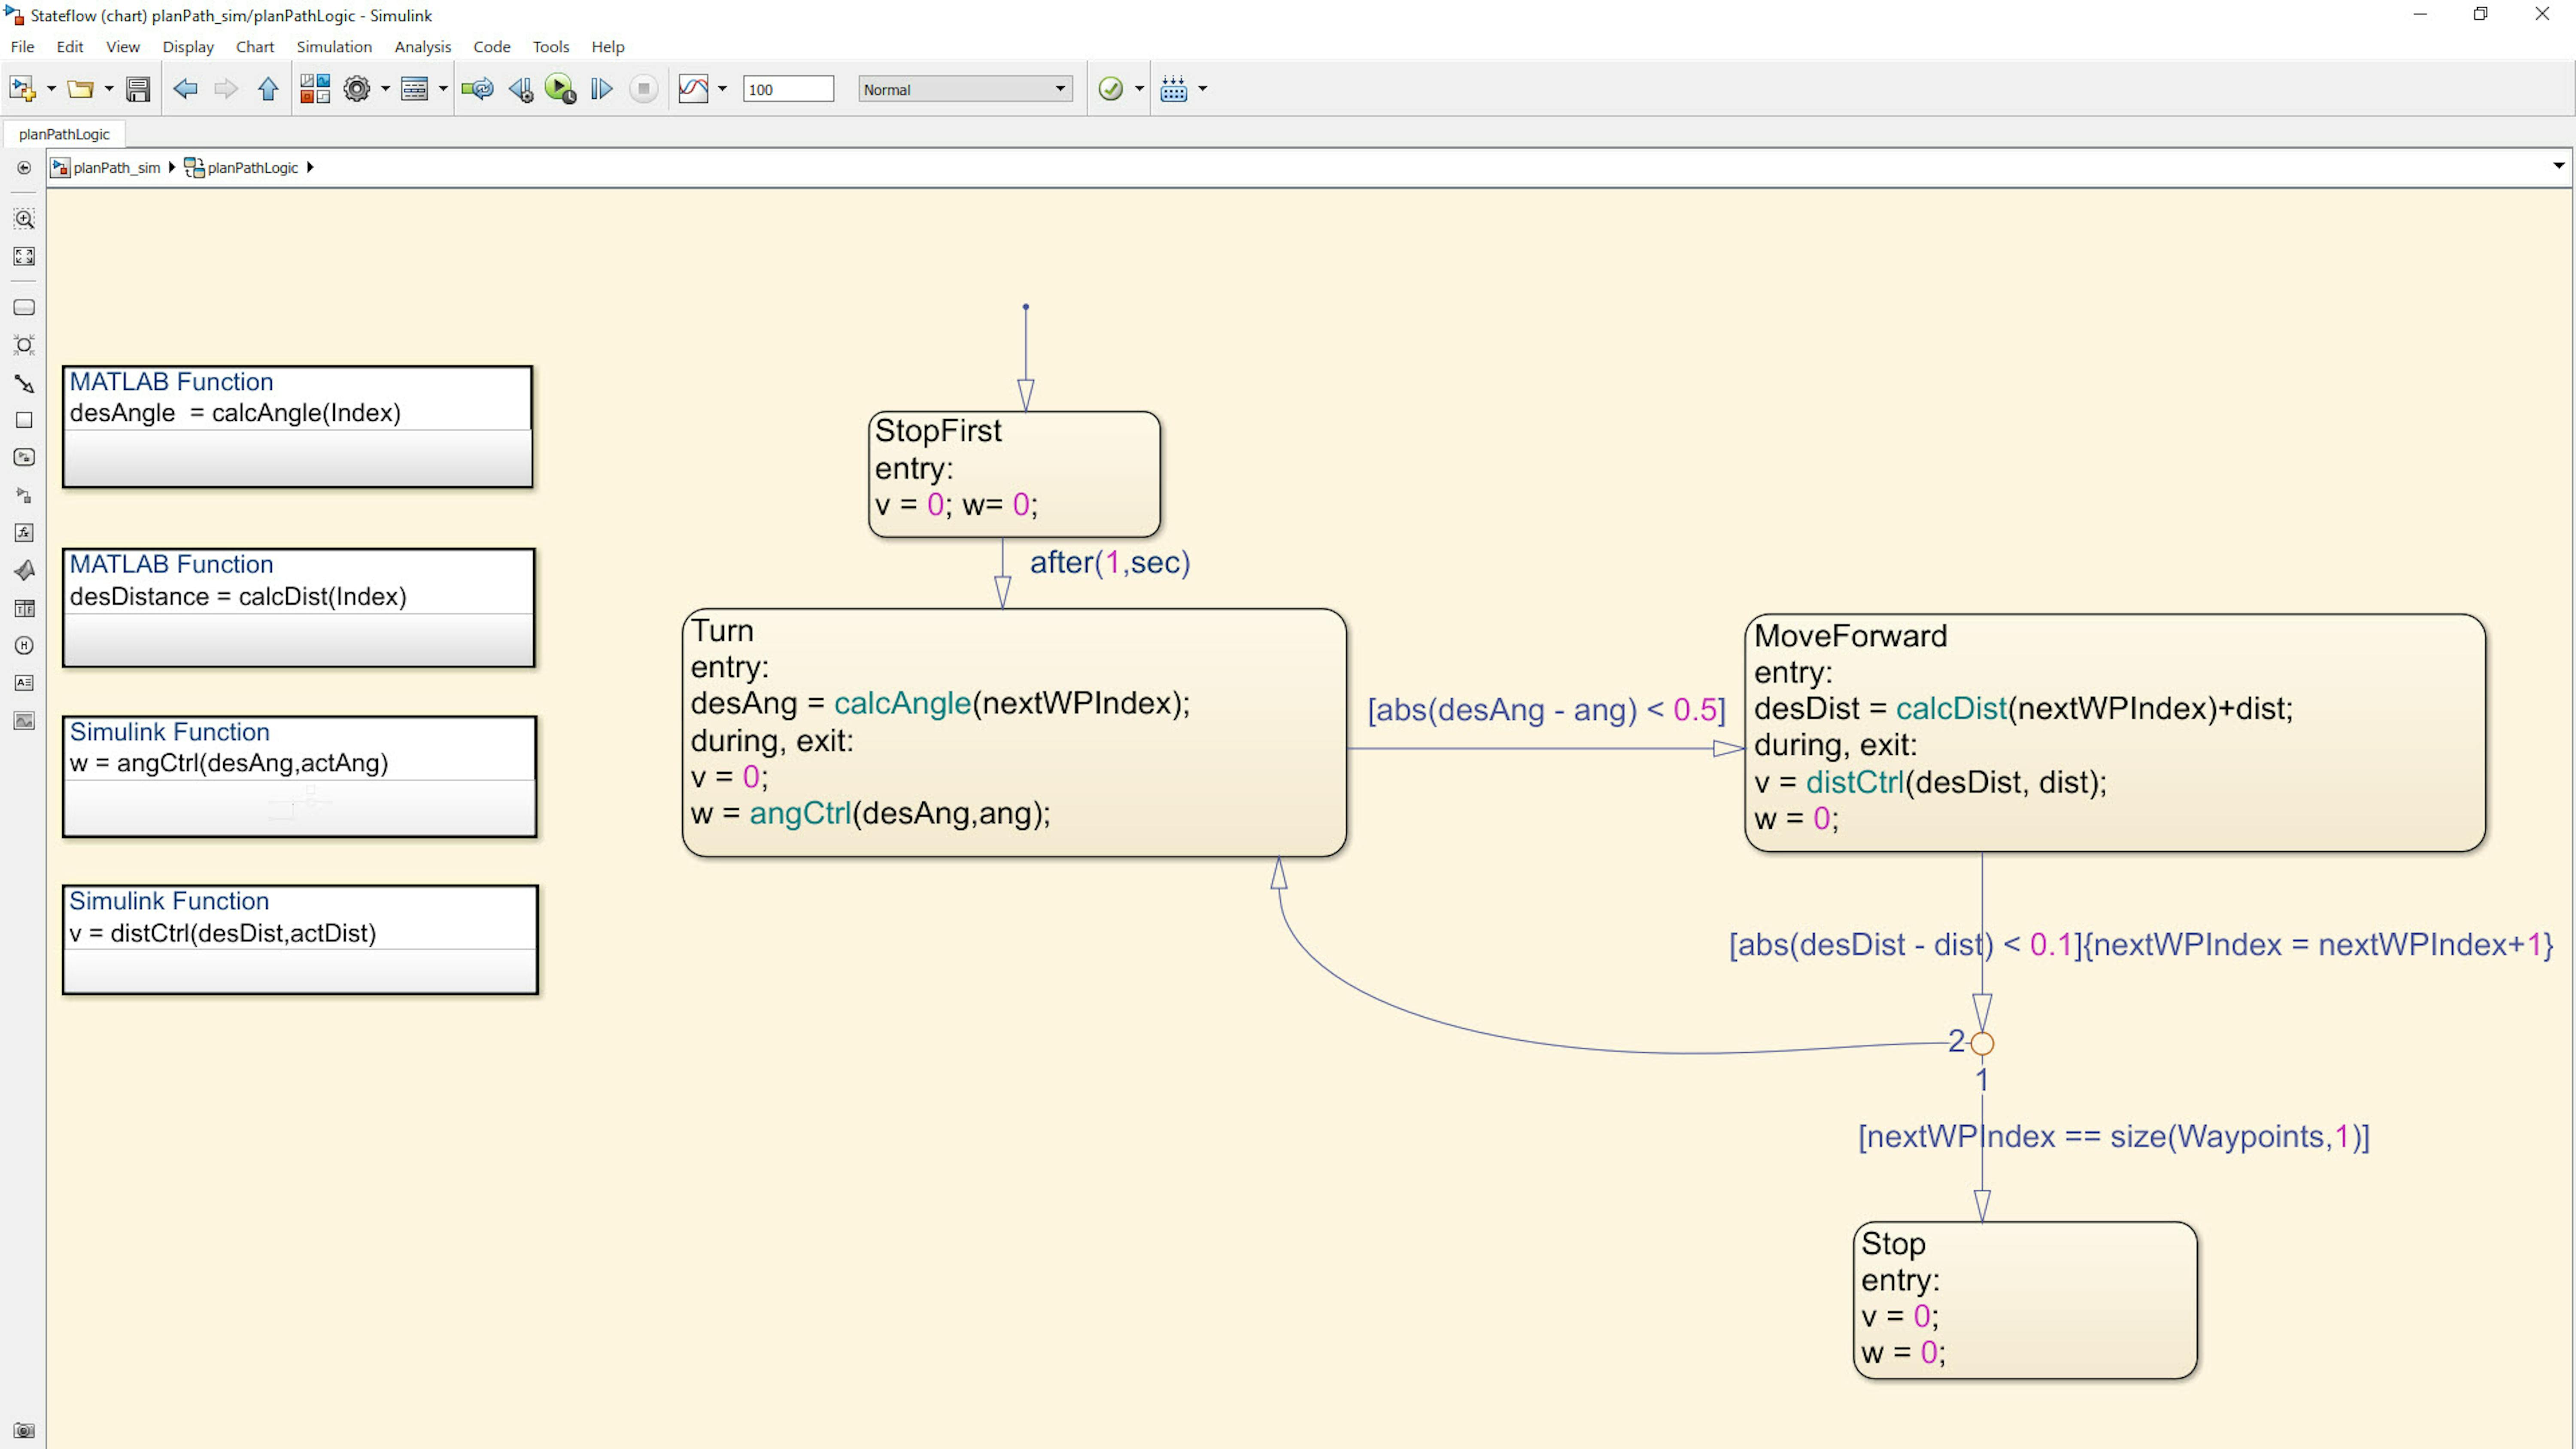The height and width of the screenshot is (1449, 2576).
Task: Click the gray Stop simulation button
Action: click(644, 89)
